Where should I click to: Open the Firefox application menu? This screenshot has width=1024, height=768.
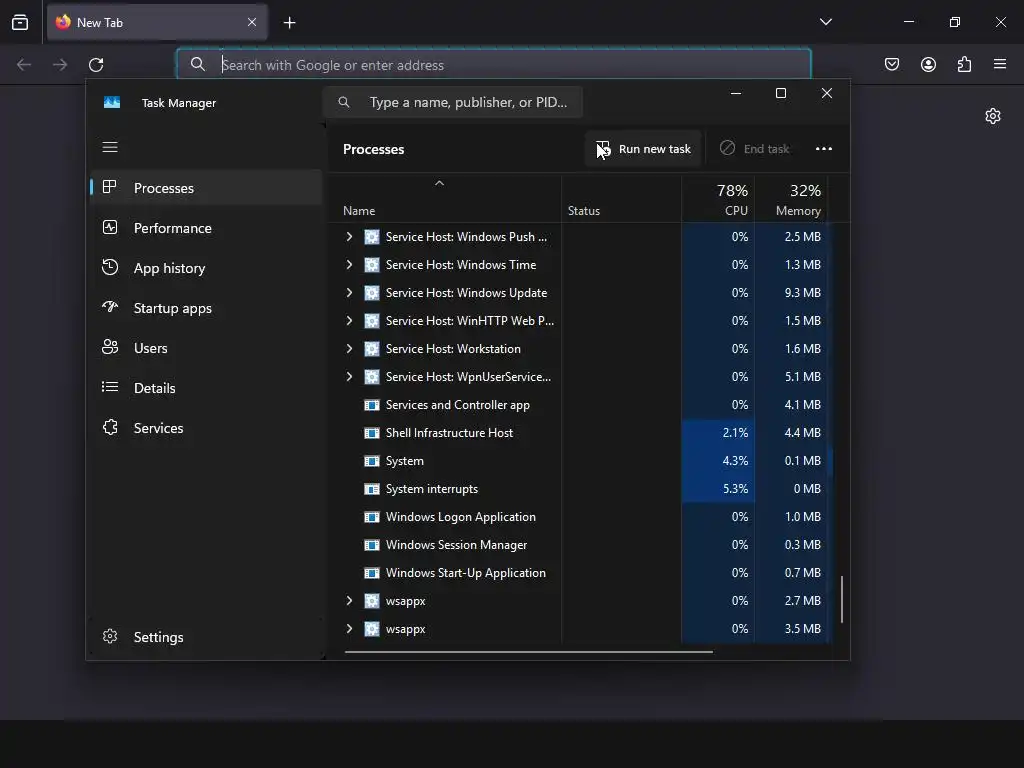point(1000,64)
